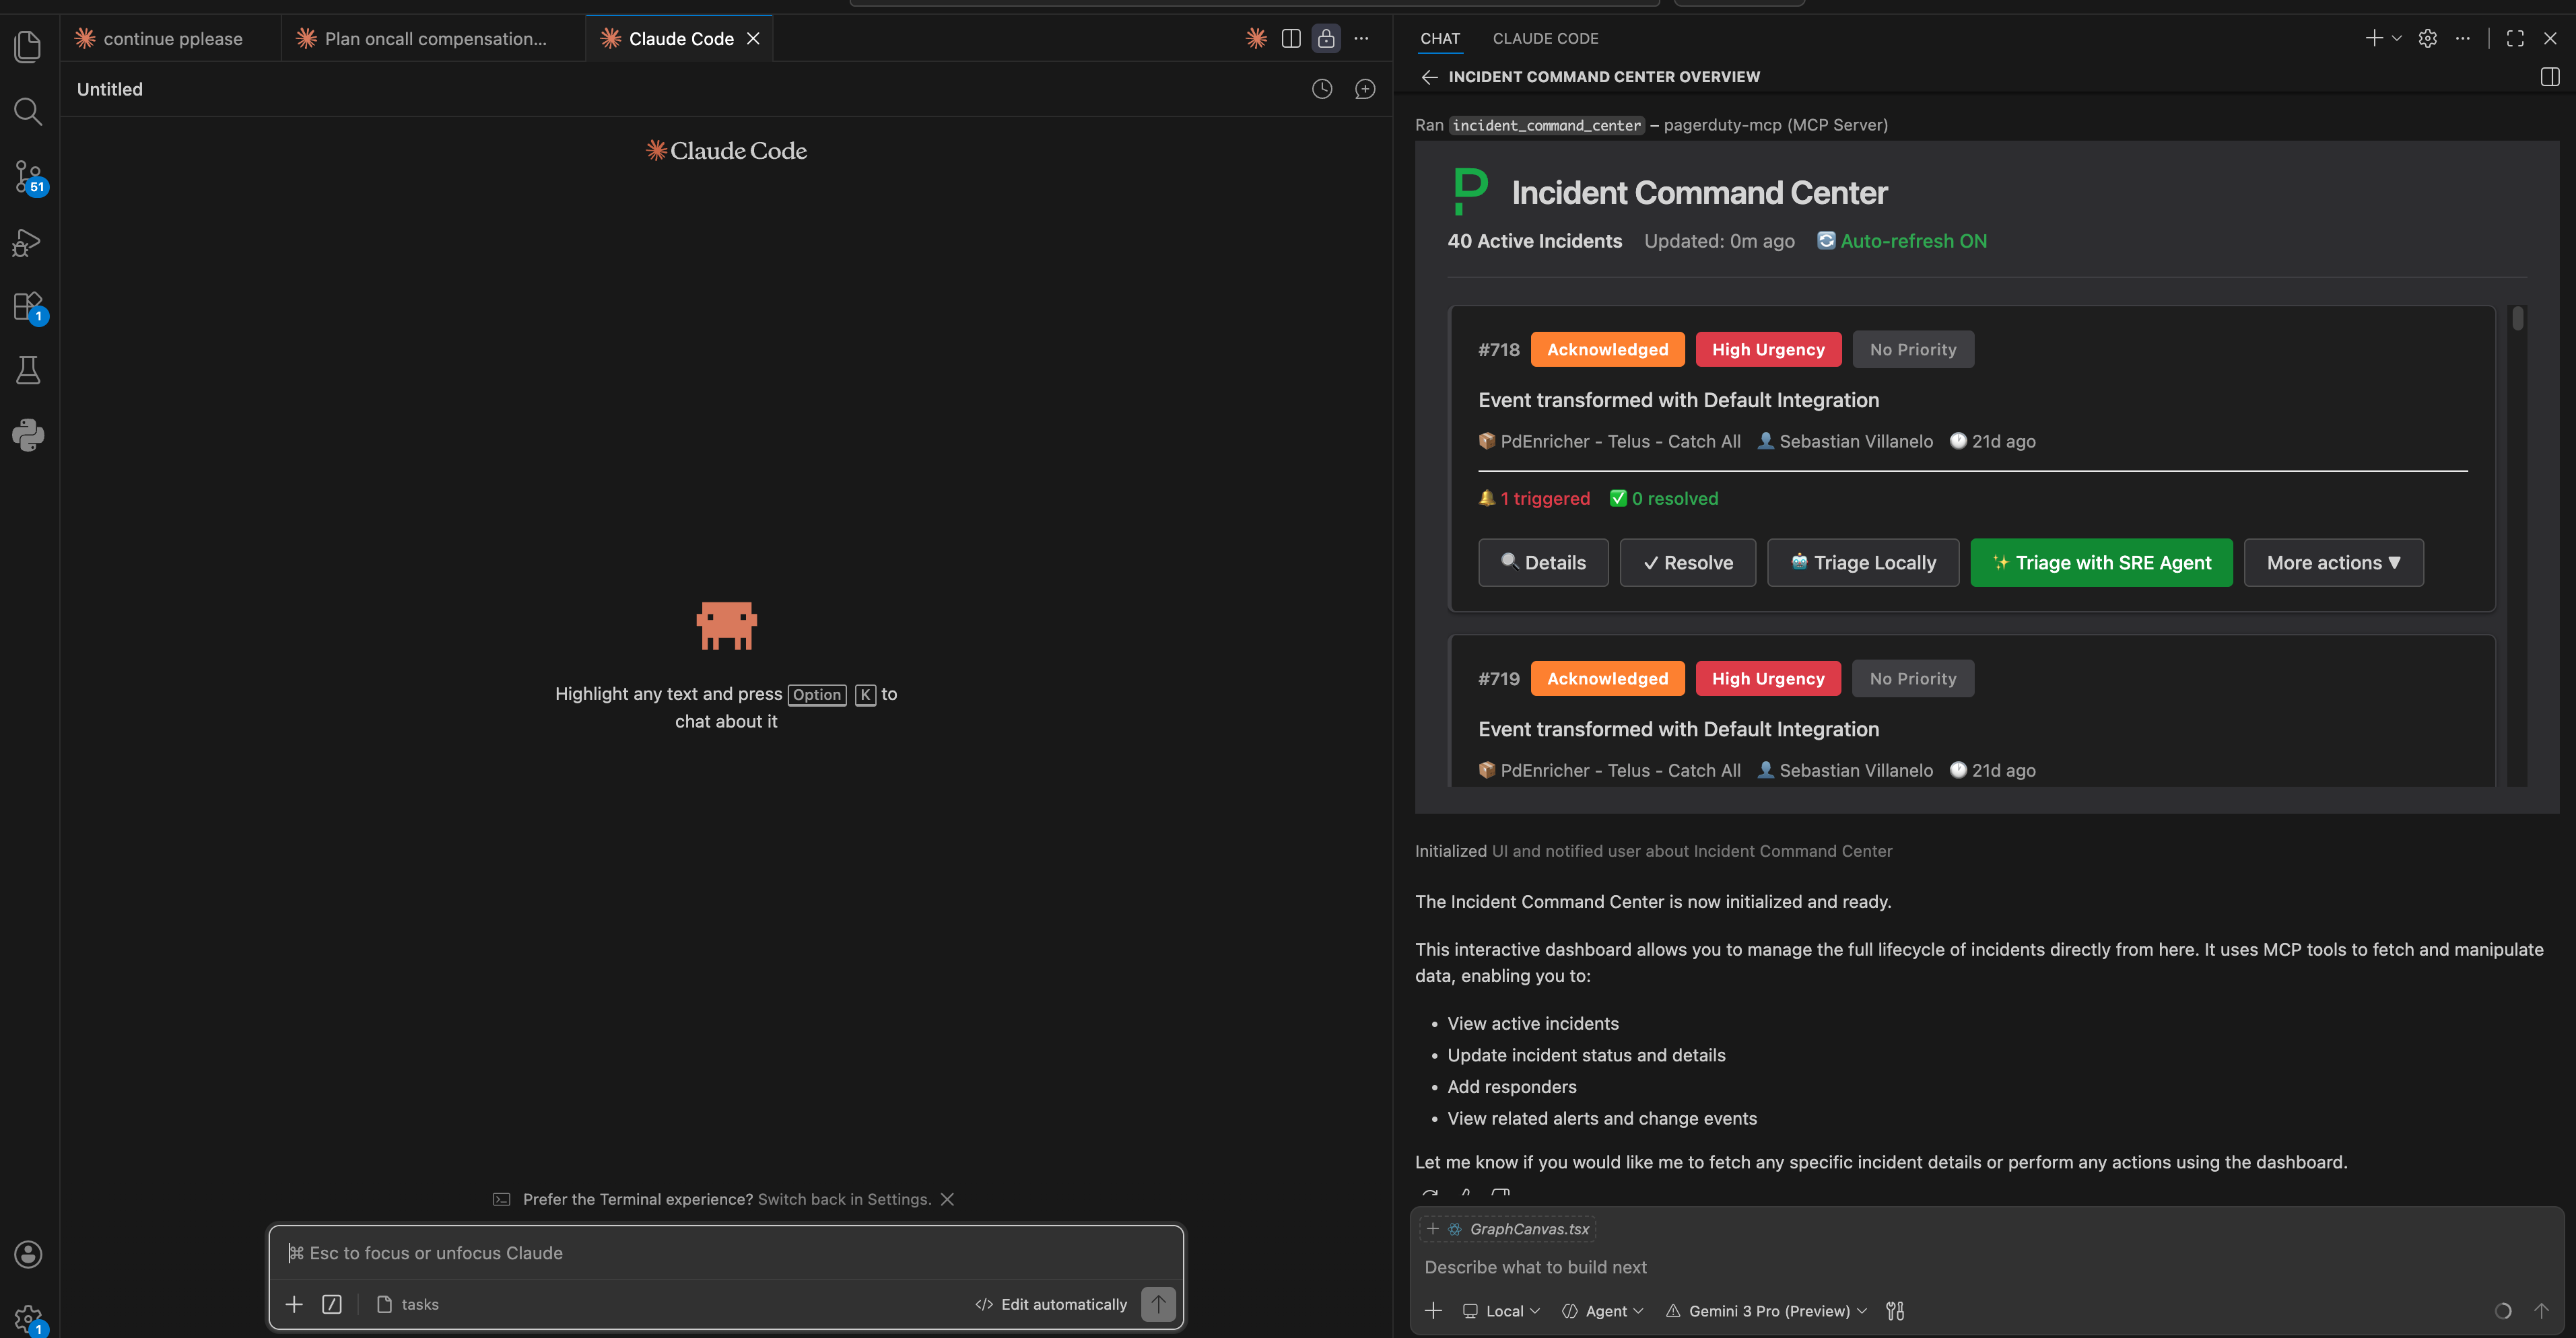The width and height of the screenshot is (2576, 1338).
Task: Open MCP tools via the wrench icon
Action: point(1895,1310)
